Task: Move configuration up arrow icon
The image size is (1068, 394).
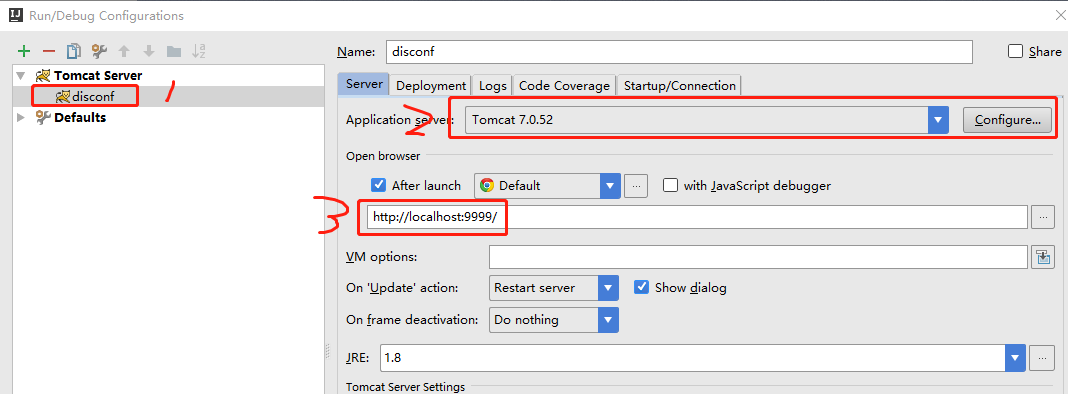Action: click(x=124, y=50)
